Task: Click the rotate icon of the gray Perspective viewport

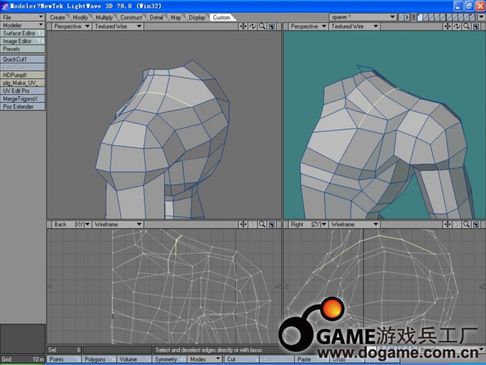Action: click(253, 26)
